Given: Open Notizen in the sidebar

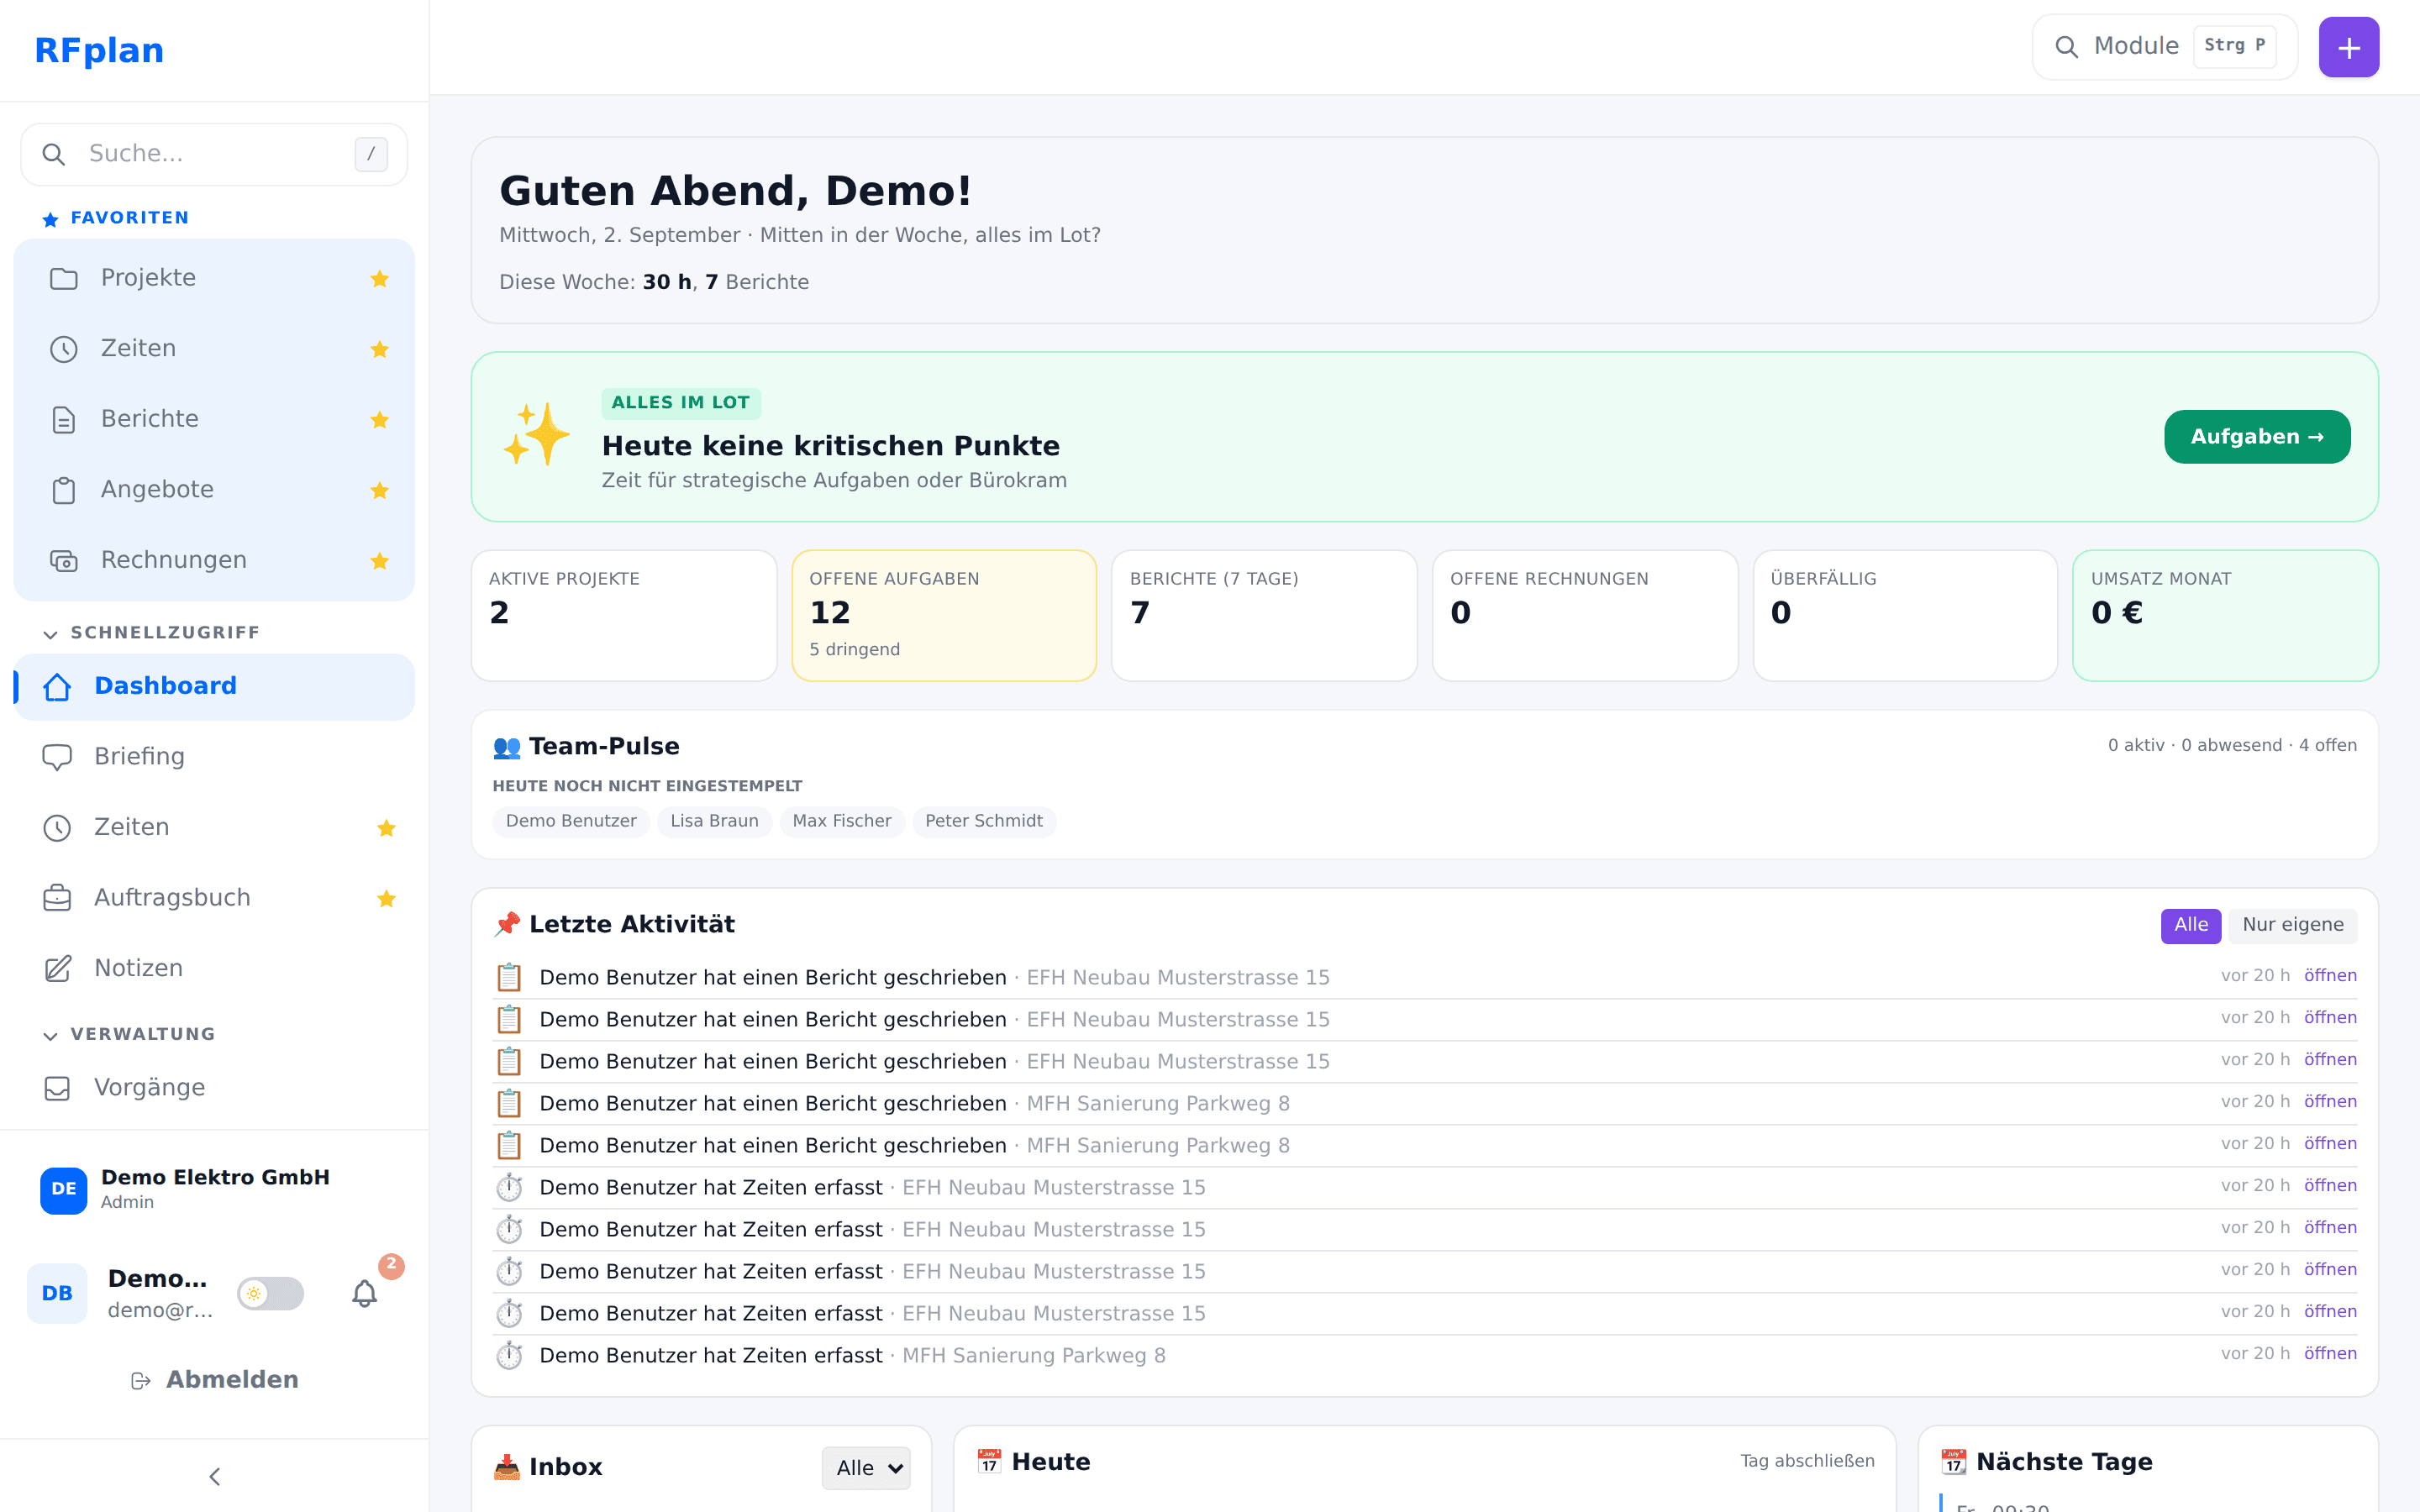Looking at the screenshot, I should (214, 969).
